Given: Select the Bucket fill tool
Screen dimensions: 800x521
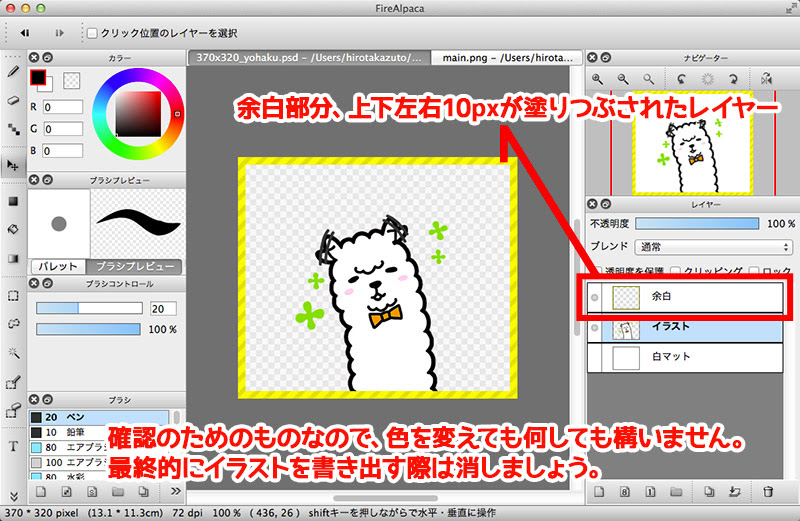Looking at the screenshot, I should tap(13, 229).
